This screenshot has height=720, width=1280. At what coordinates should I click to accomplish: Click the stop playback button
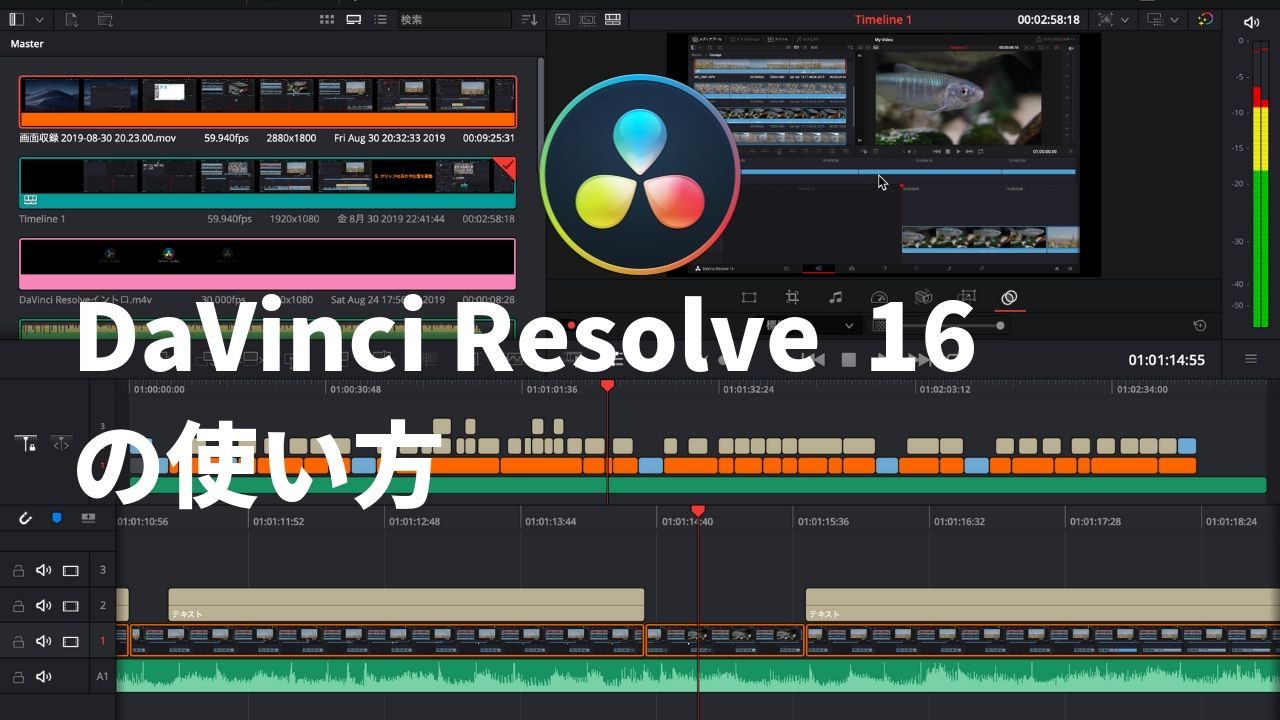pyautogui.click(x=848, y=360)
